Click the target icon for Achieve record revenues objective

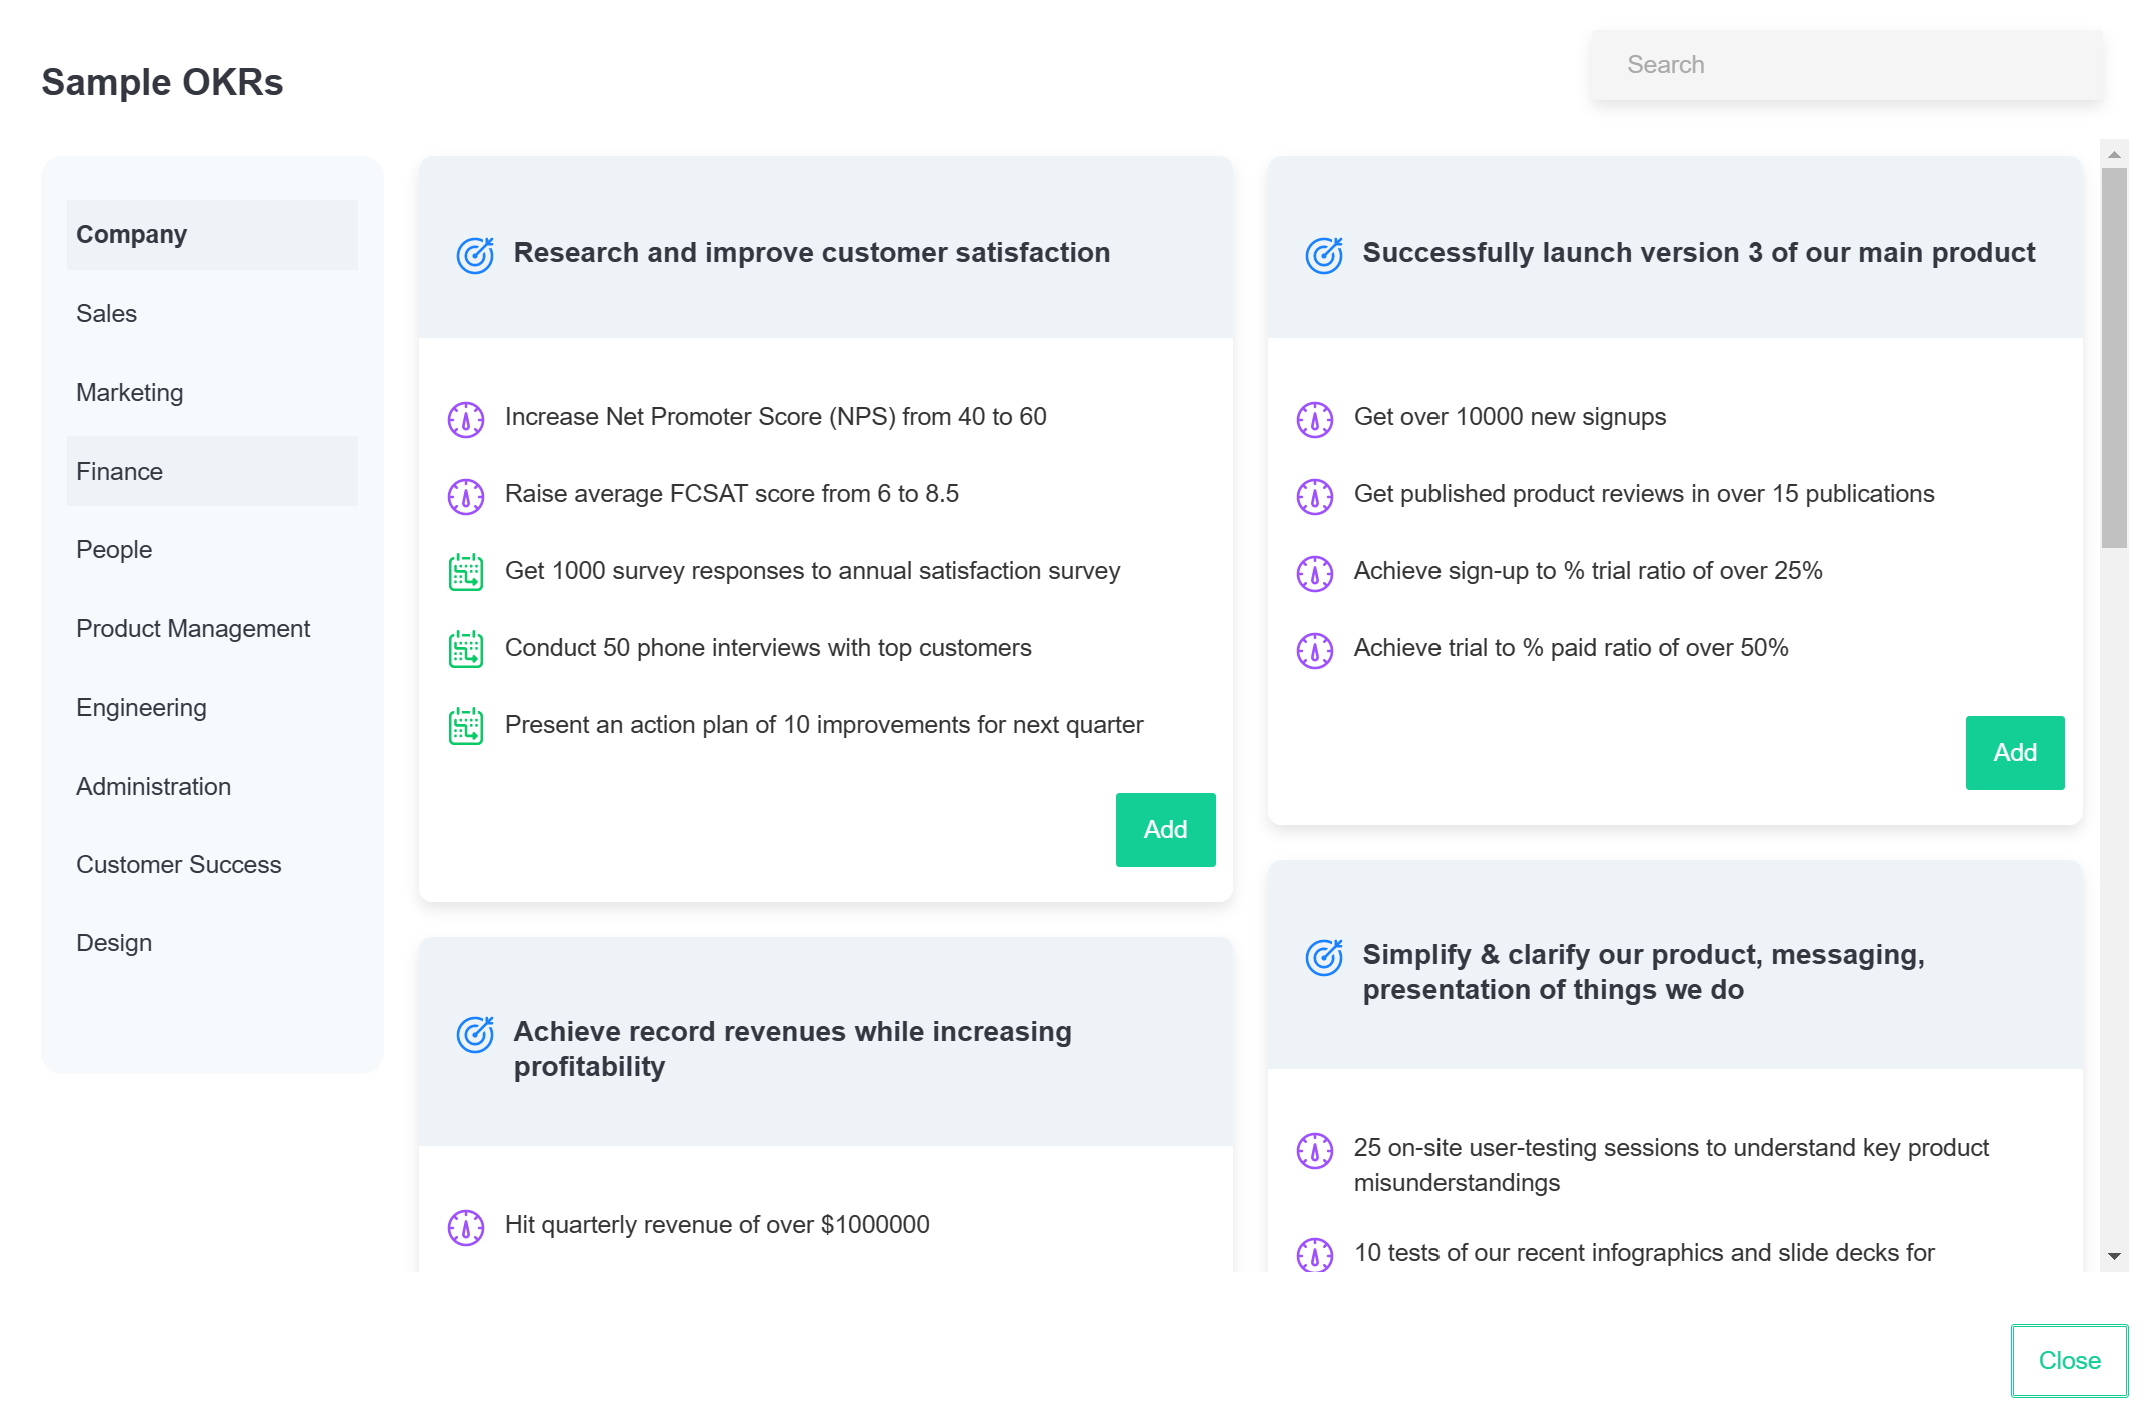[474, 1034]
